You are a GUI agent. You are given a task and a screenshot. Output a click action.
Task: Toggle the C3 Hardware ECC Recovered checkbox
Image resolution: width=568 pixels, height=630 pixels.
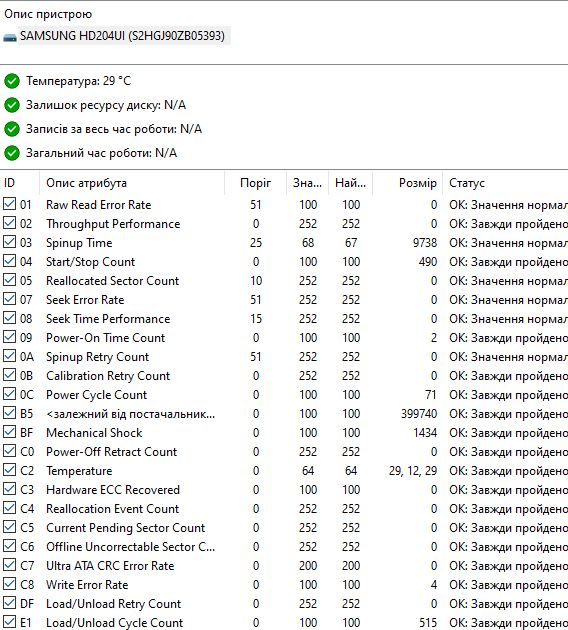tap(10, 489)
